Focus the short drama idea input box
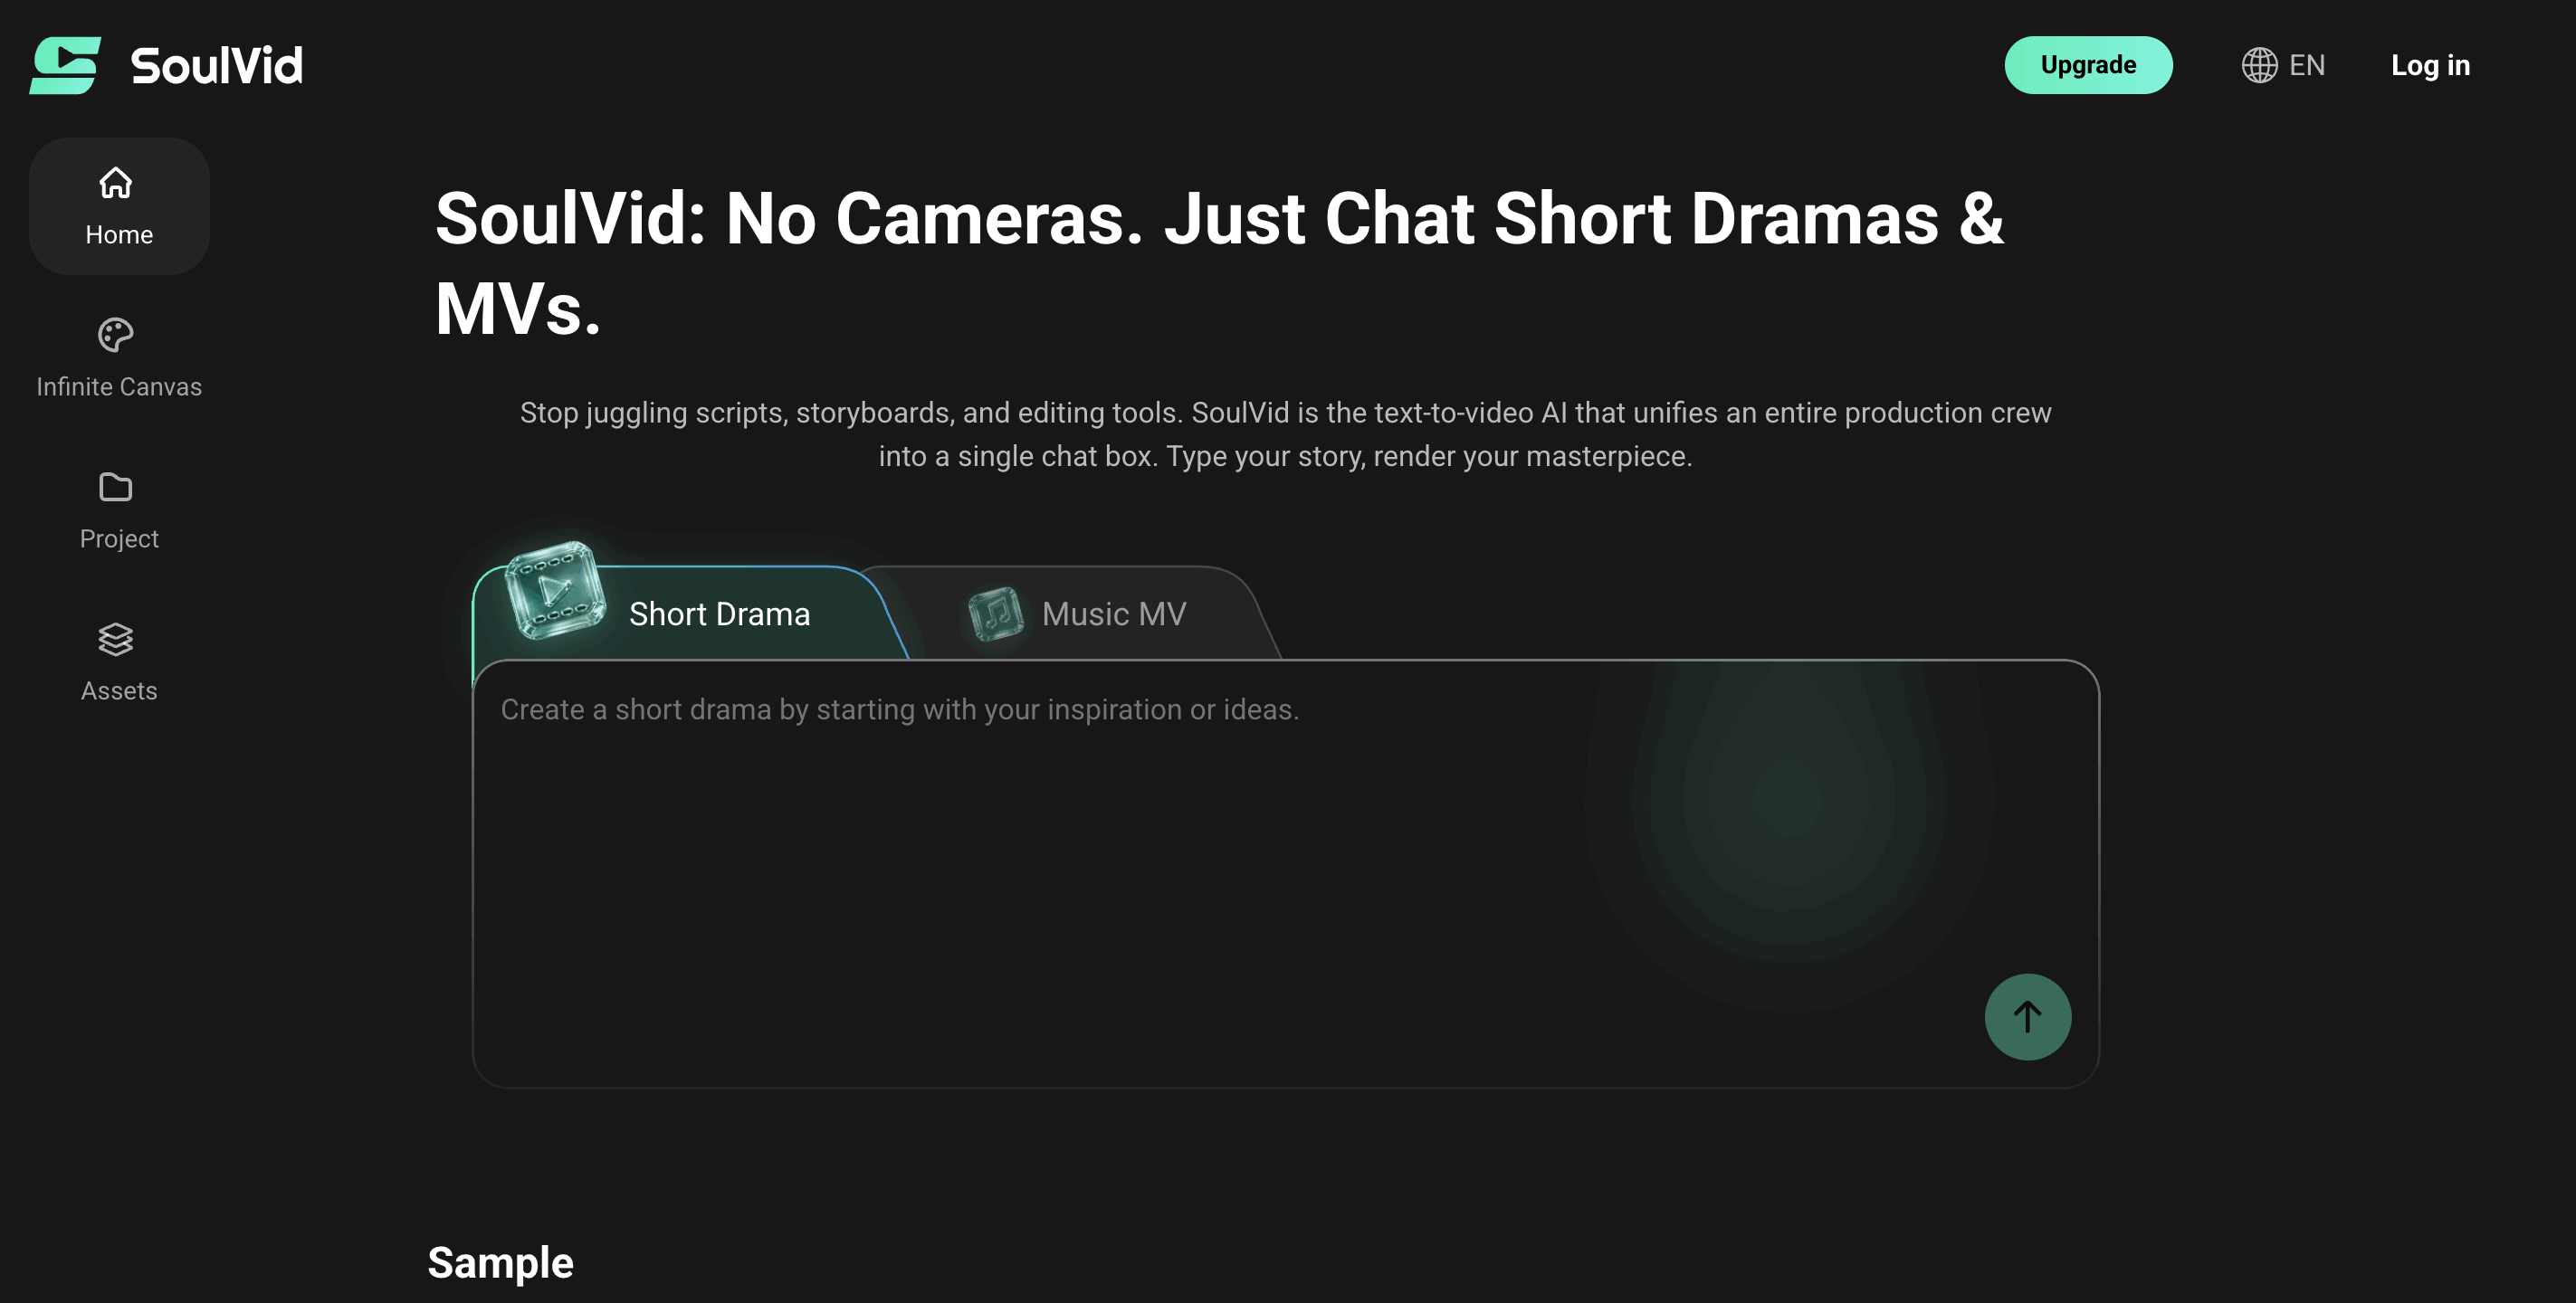The image size is (2576, 1303). [x=1285, y=873]
